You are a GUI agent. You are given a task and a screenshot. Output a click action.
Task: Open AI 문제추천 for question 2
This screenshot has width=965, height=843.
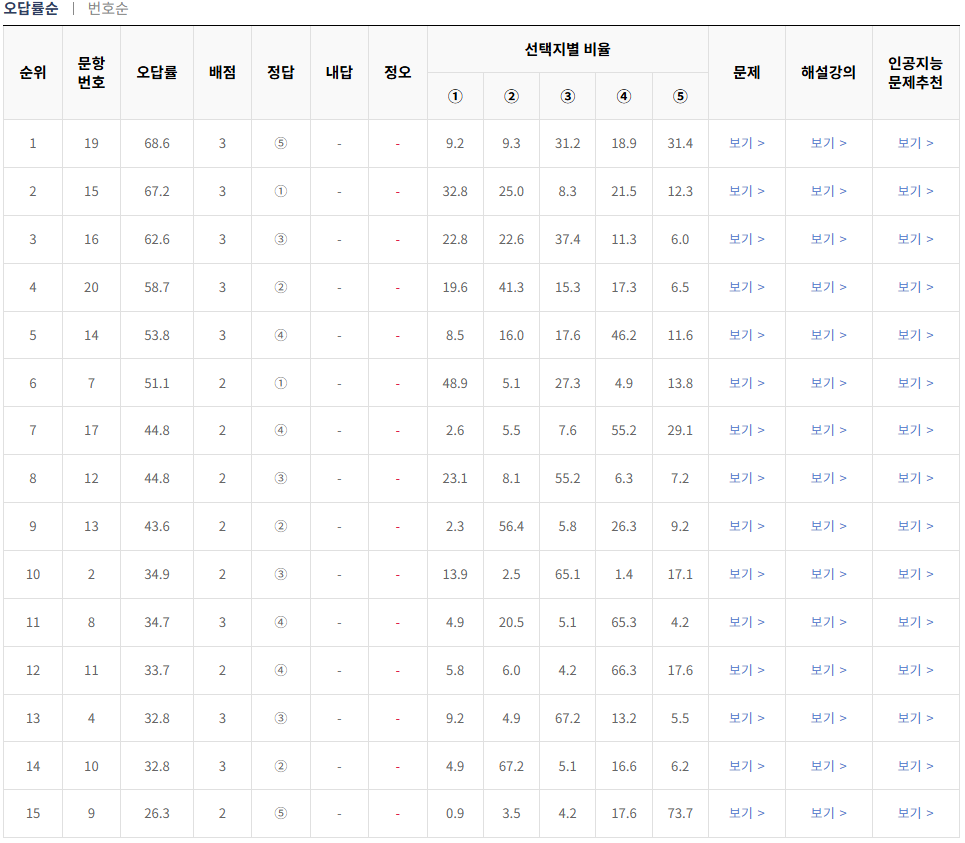point(915,574)
